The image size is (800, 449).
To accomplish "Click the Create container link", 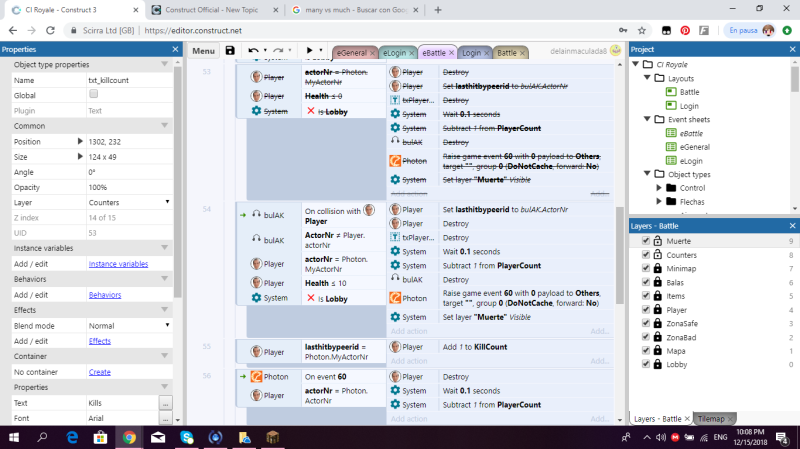I will click(x=99, y=372).
